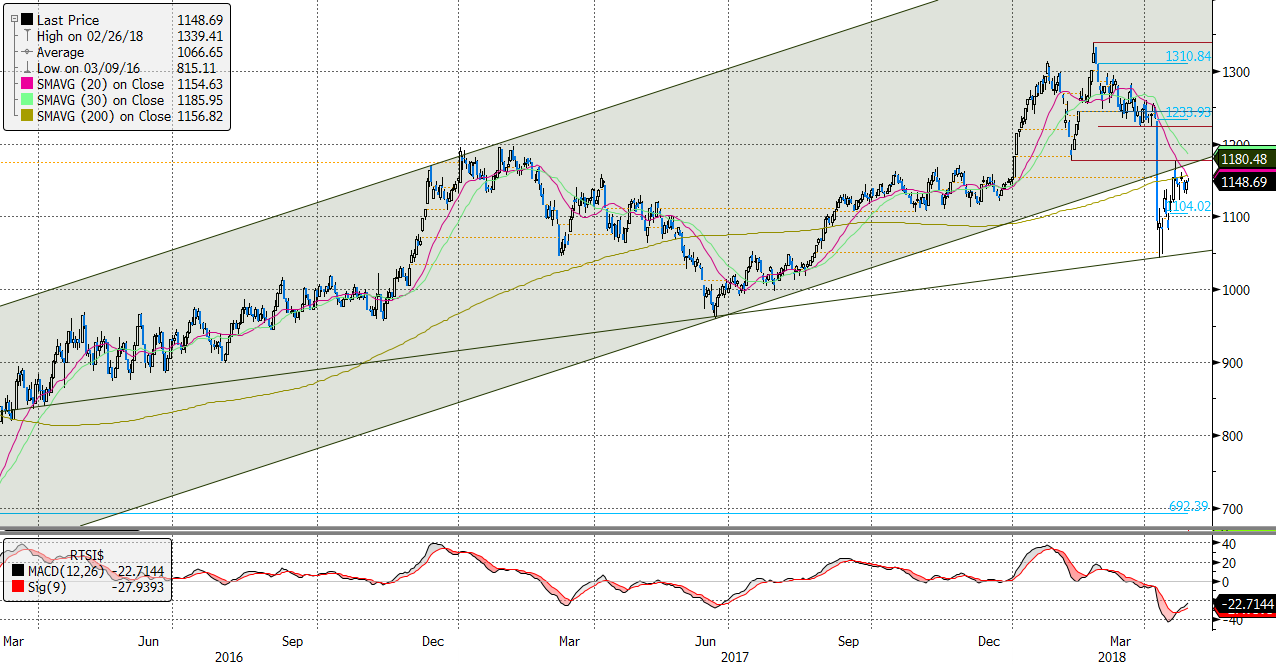1276x664 pixels.
Task: Select the High marker icon in legend
Action: [26, 36]
